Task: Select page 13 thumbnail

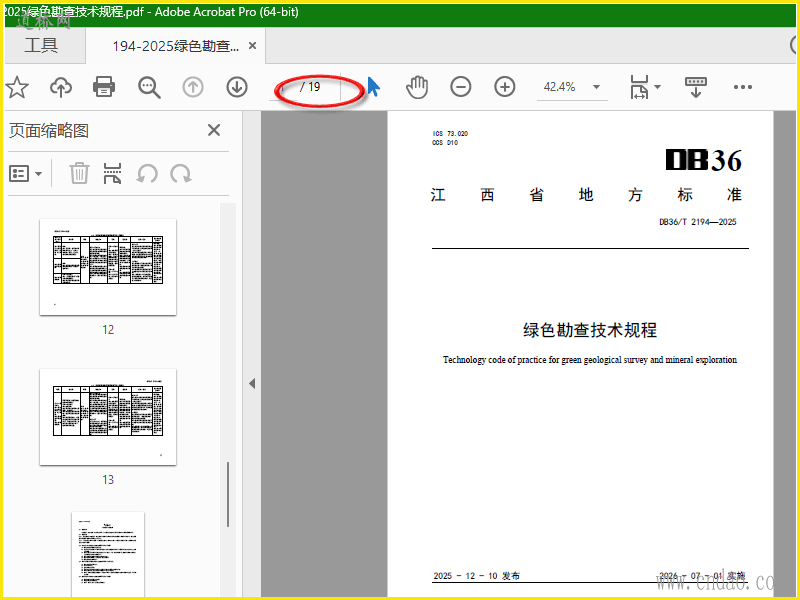Action: point(108,417)
